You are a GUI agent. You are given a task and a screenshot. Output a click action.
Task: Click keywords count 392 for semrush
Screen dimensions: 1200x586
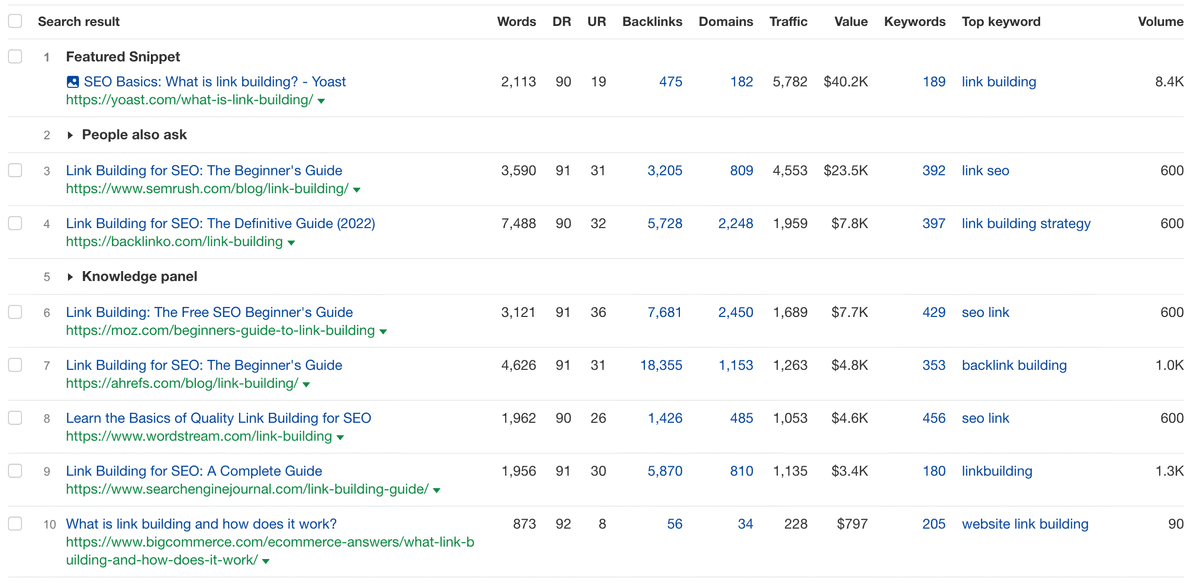tap(934, 171)
